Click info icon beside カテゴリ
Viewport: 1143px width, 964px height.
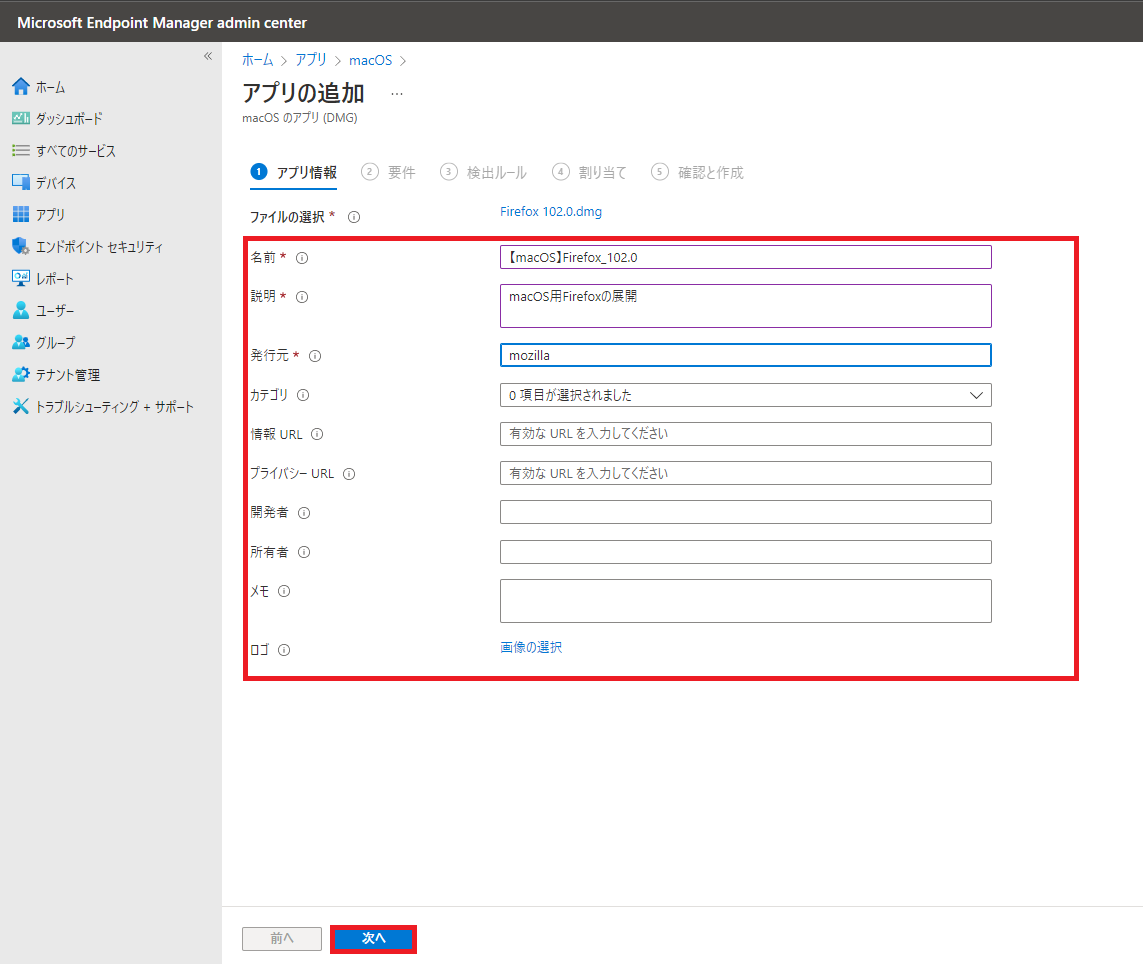(303, 395)
